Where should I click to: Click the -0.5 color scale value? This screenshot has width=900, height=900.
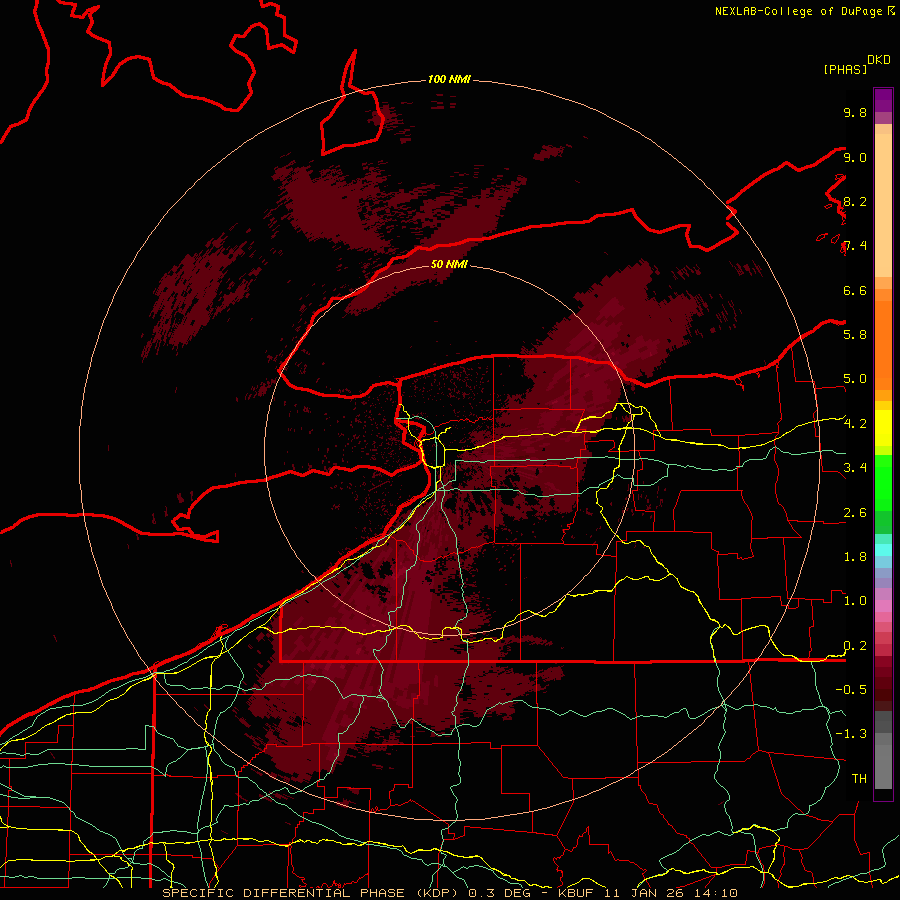tap(851, 689)
